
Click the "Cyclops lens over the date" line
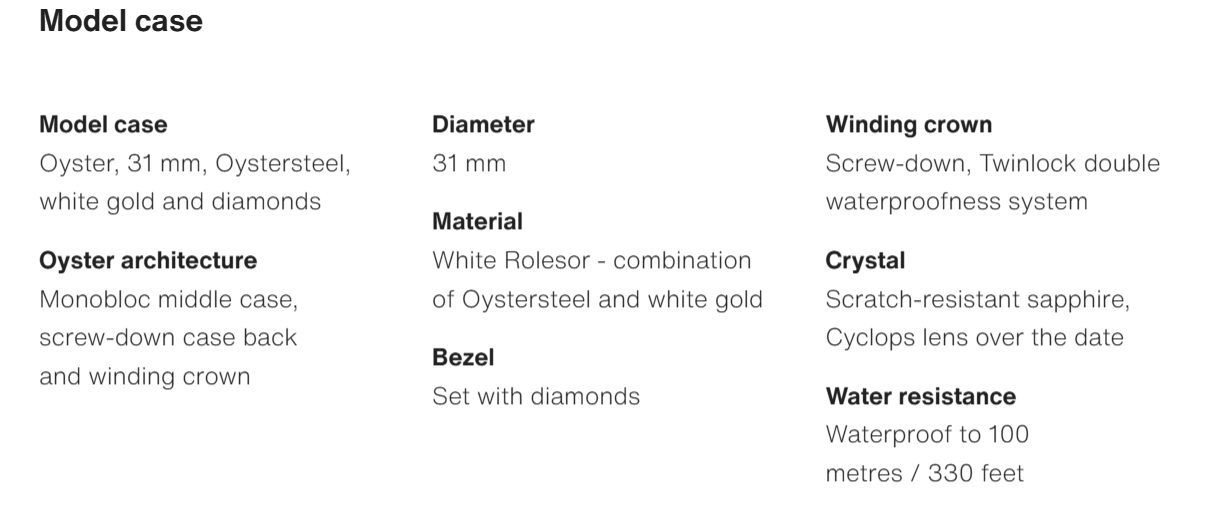tap(974, 337)
